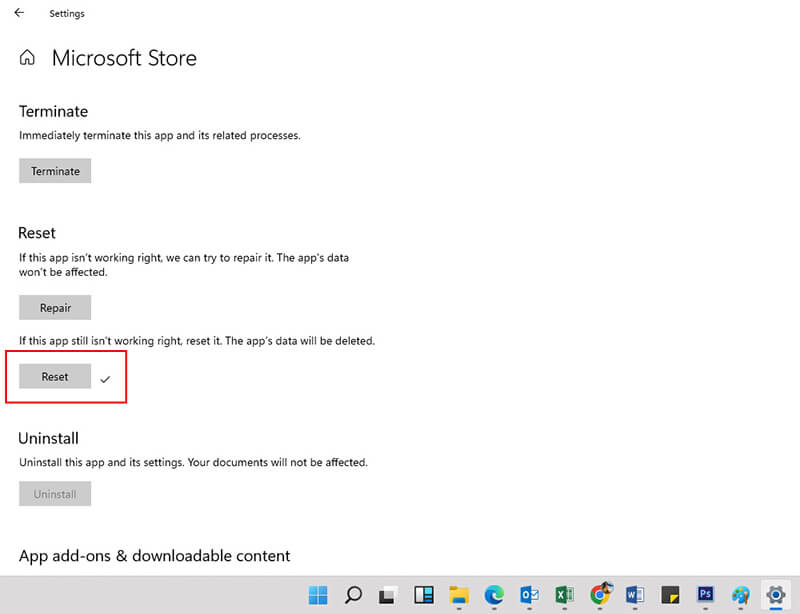The height and width of the screenshot is (614, 800).
Task: Click 'Your documents will not be affected' text
Action: tap(278, 462)
